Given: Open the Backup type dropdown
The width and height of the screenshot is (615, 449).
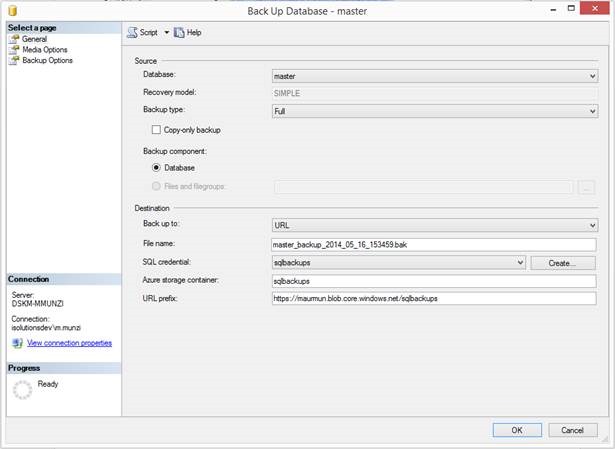Looking at the screenshot, I should 434,111.
